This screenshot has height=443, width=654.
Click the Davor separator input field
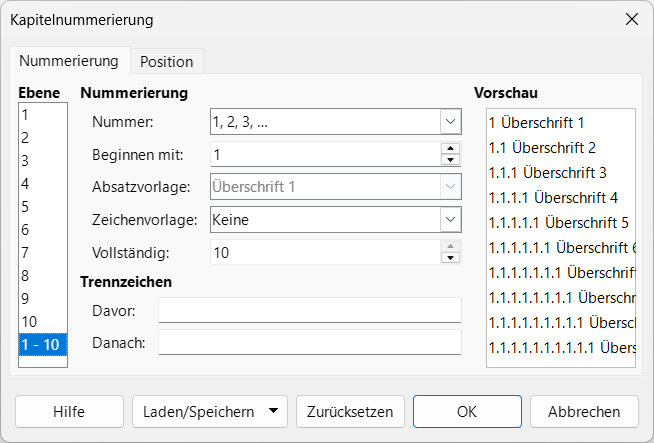point(310,310)
